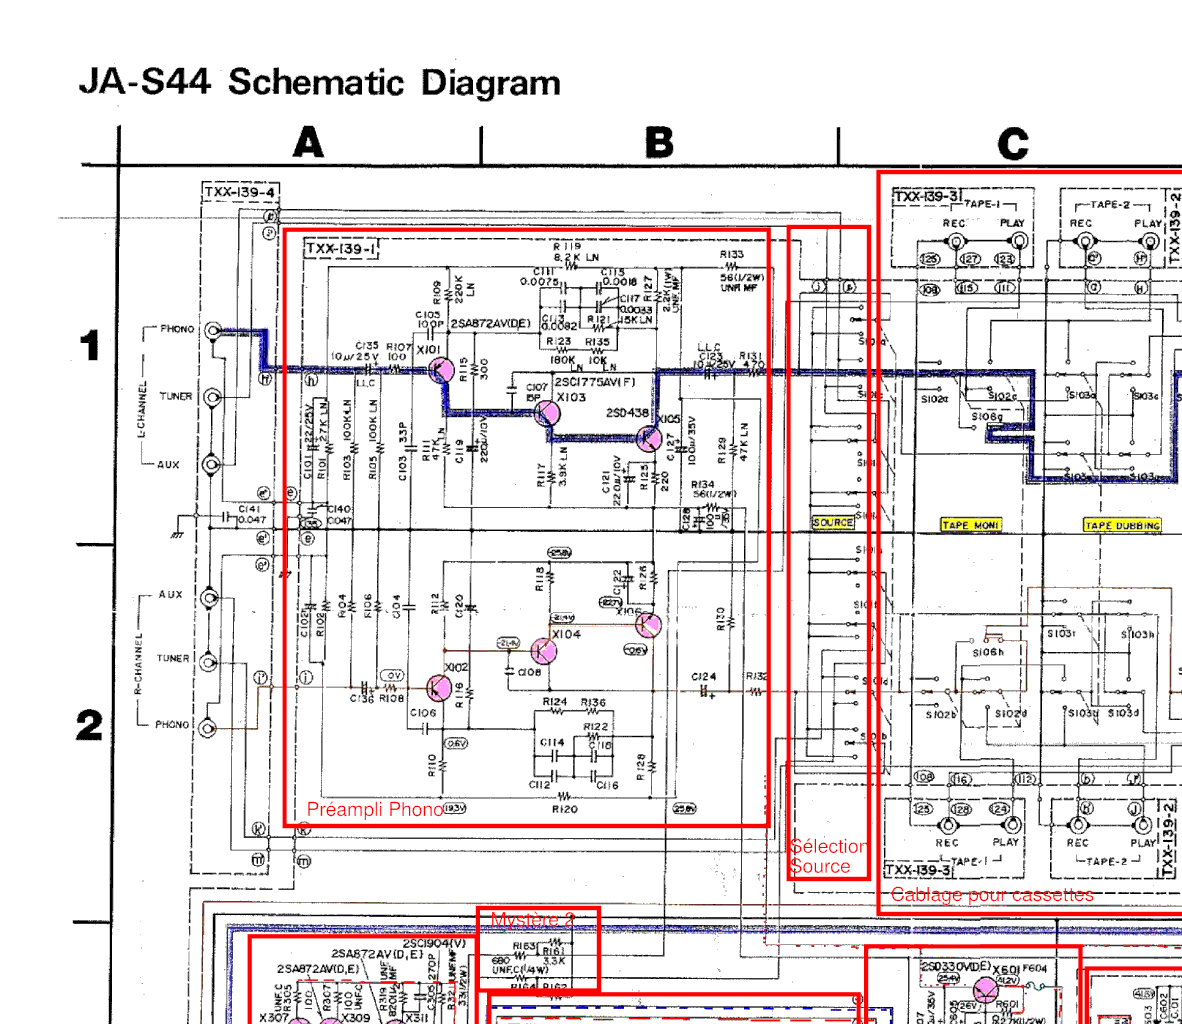1182x1024 pixels.
Task: Click the X104 transistor symbol
Action: pyautogui.click(x=544, y=651)
